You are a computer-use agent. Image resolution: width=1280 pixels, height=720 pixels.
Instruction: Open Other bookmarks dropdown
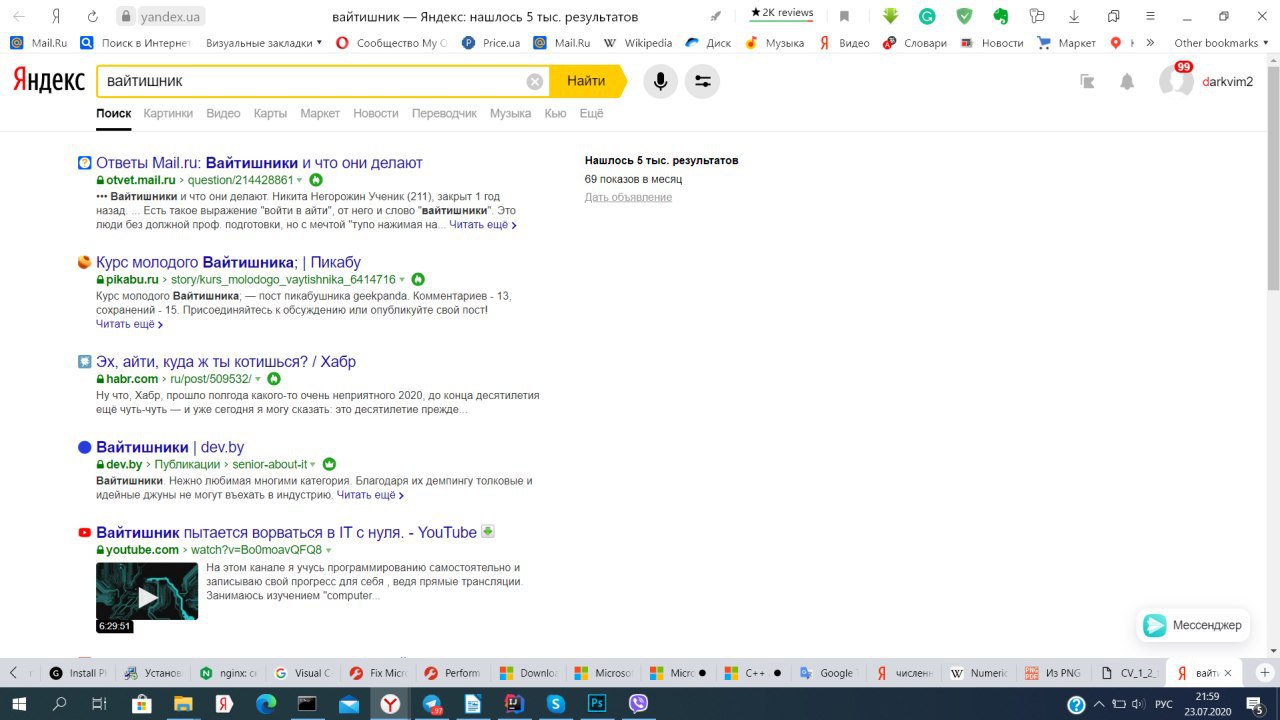tap(1221, 43)
